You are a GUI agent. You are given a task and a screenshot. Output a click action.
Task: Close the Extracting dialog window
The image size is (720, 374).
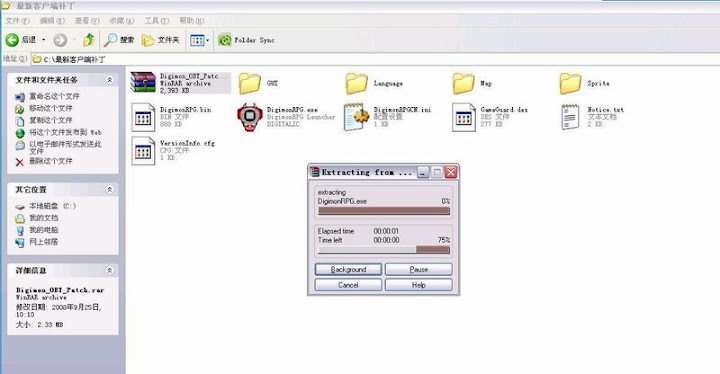pos(451,172)
